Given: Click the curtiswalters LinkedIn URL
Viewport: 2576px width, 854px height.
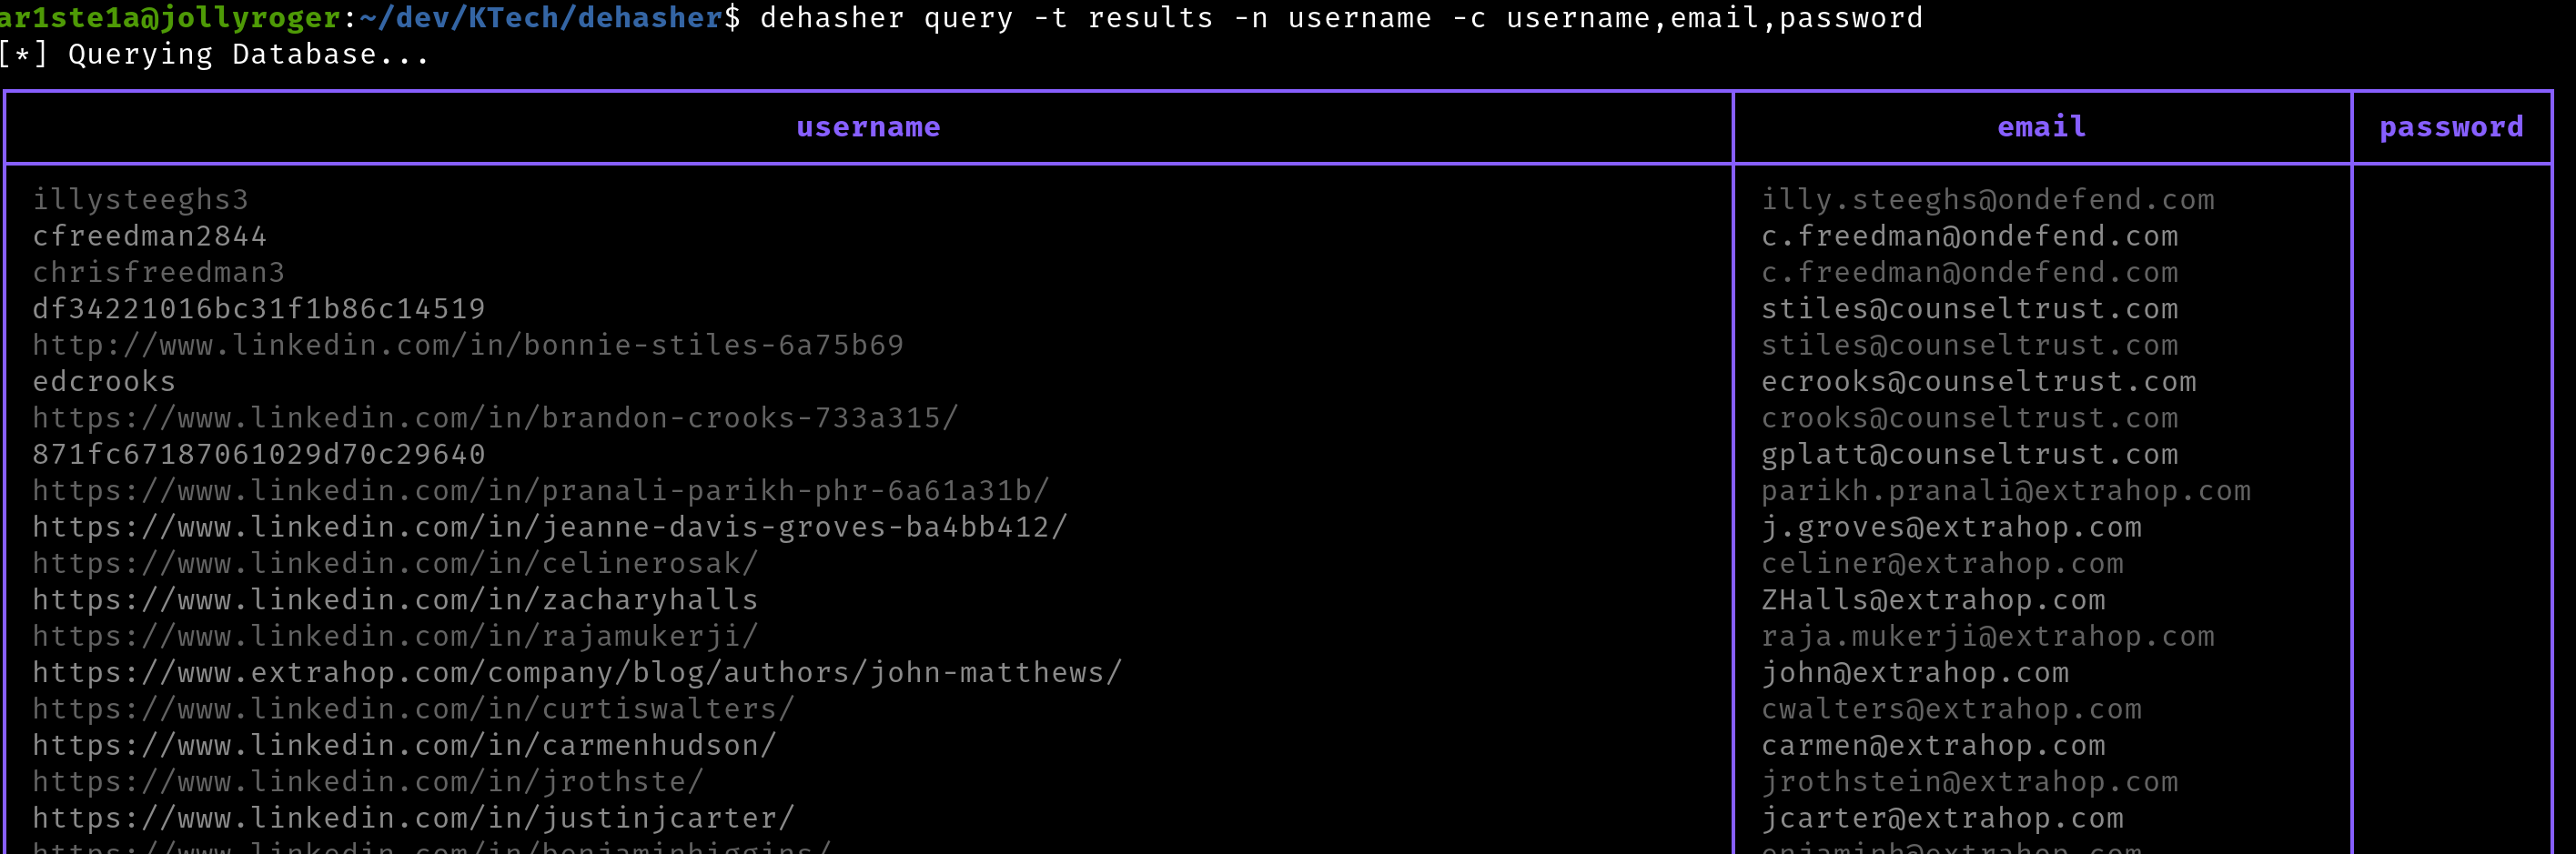Looking at the screenshot, I should coord(414,709).
